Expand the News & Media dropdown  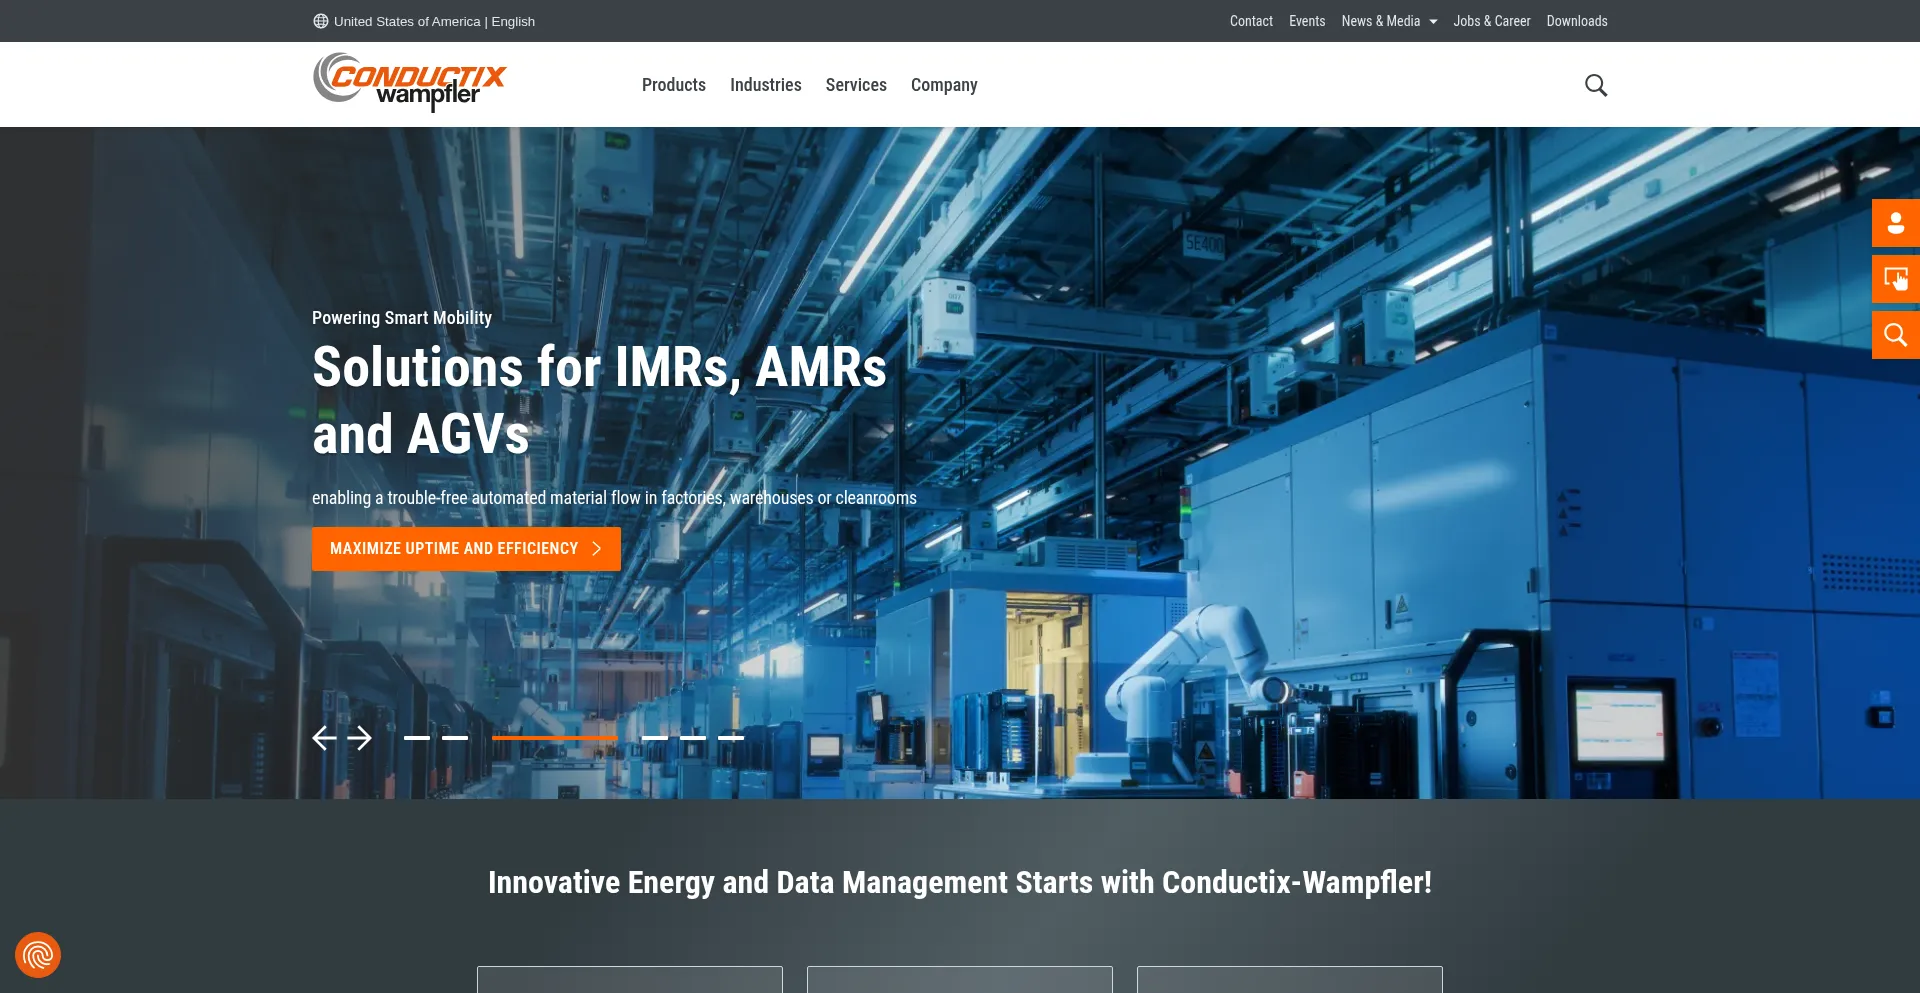1388,21
